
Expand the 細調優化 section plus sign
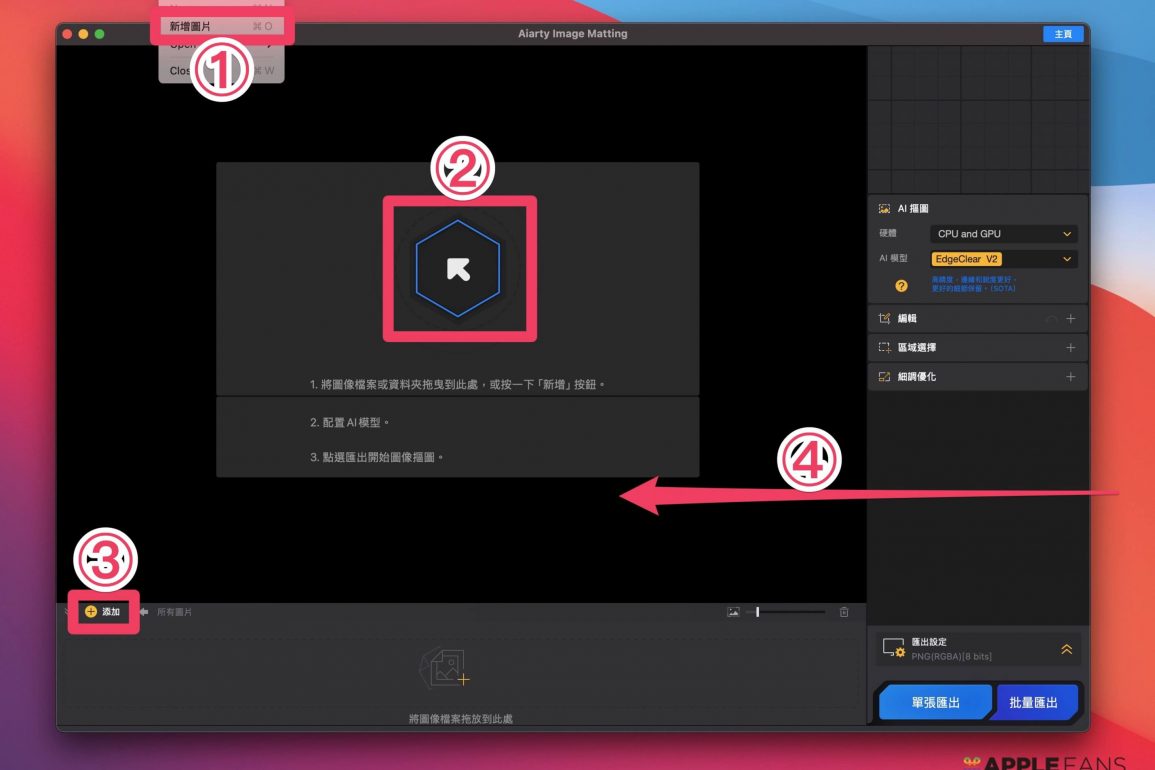(1070, 377)
